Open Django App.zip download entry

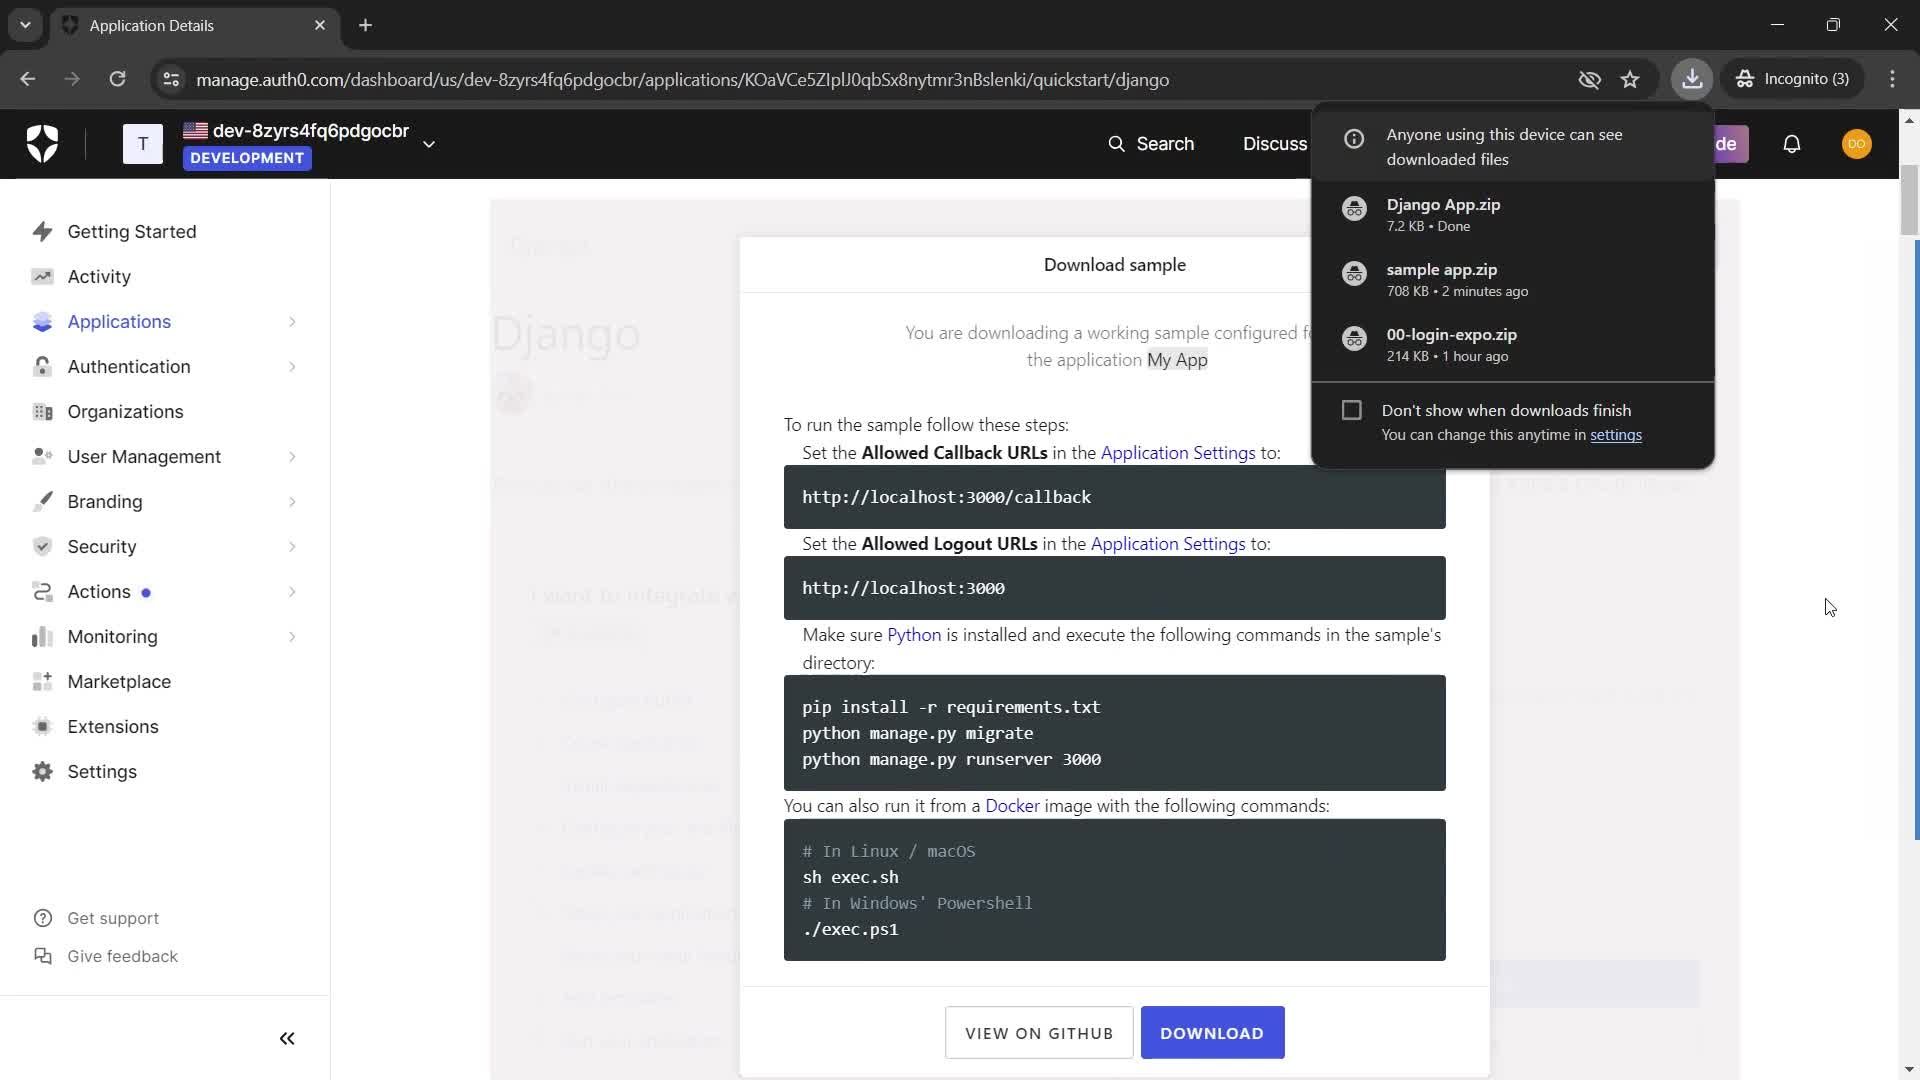[1512, 214]
